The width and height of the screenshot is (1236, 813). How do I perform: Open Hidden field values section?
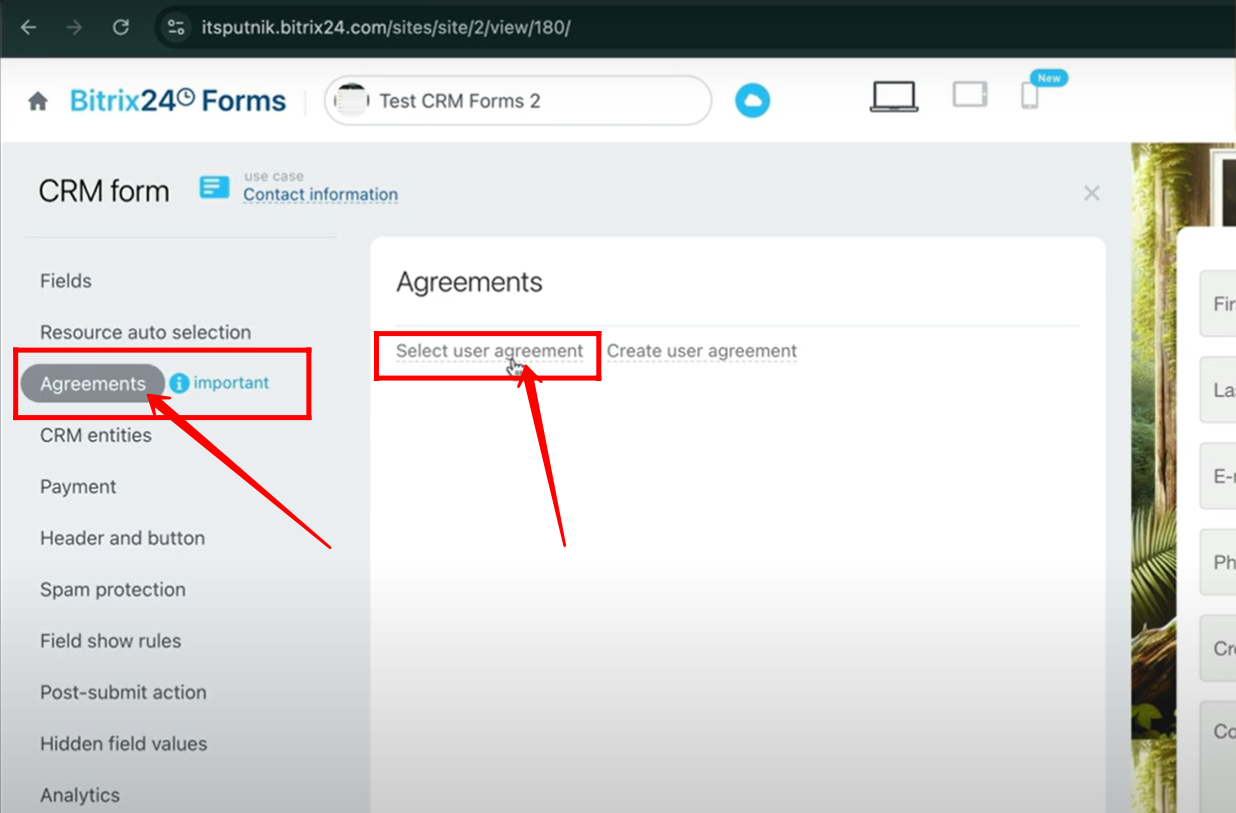[124, 744]
